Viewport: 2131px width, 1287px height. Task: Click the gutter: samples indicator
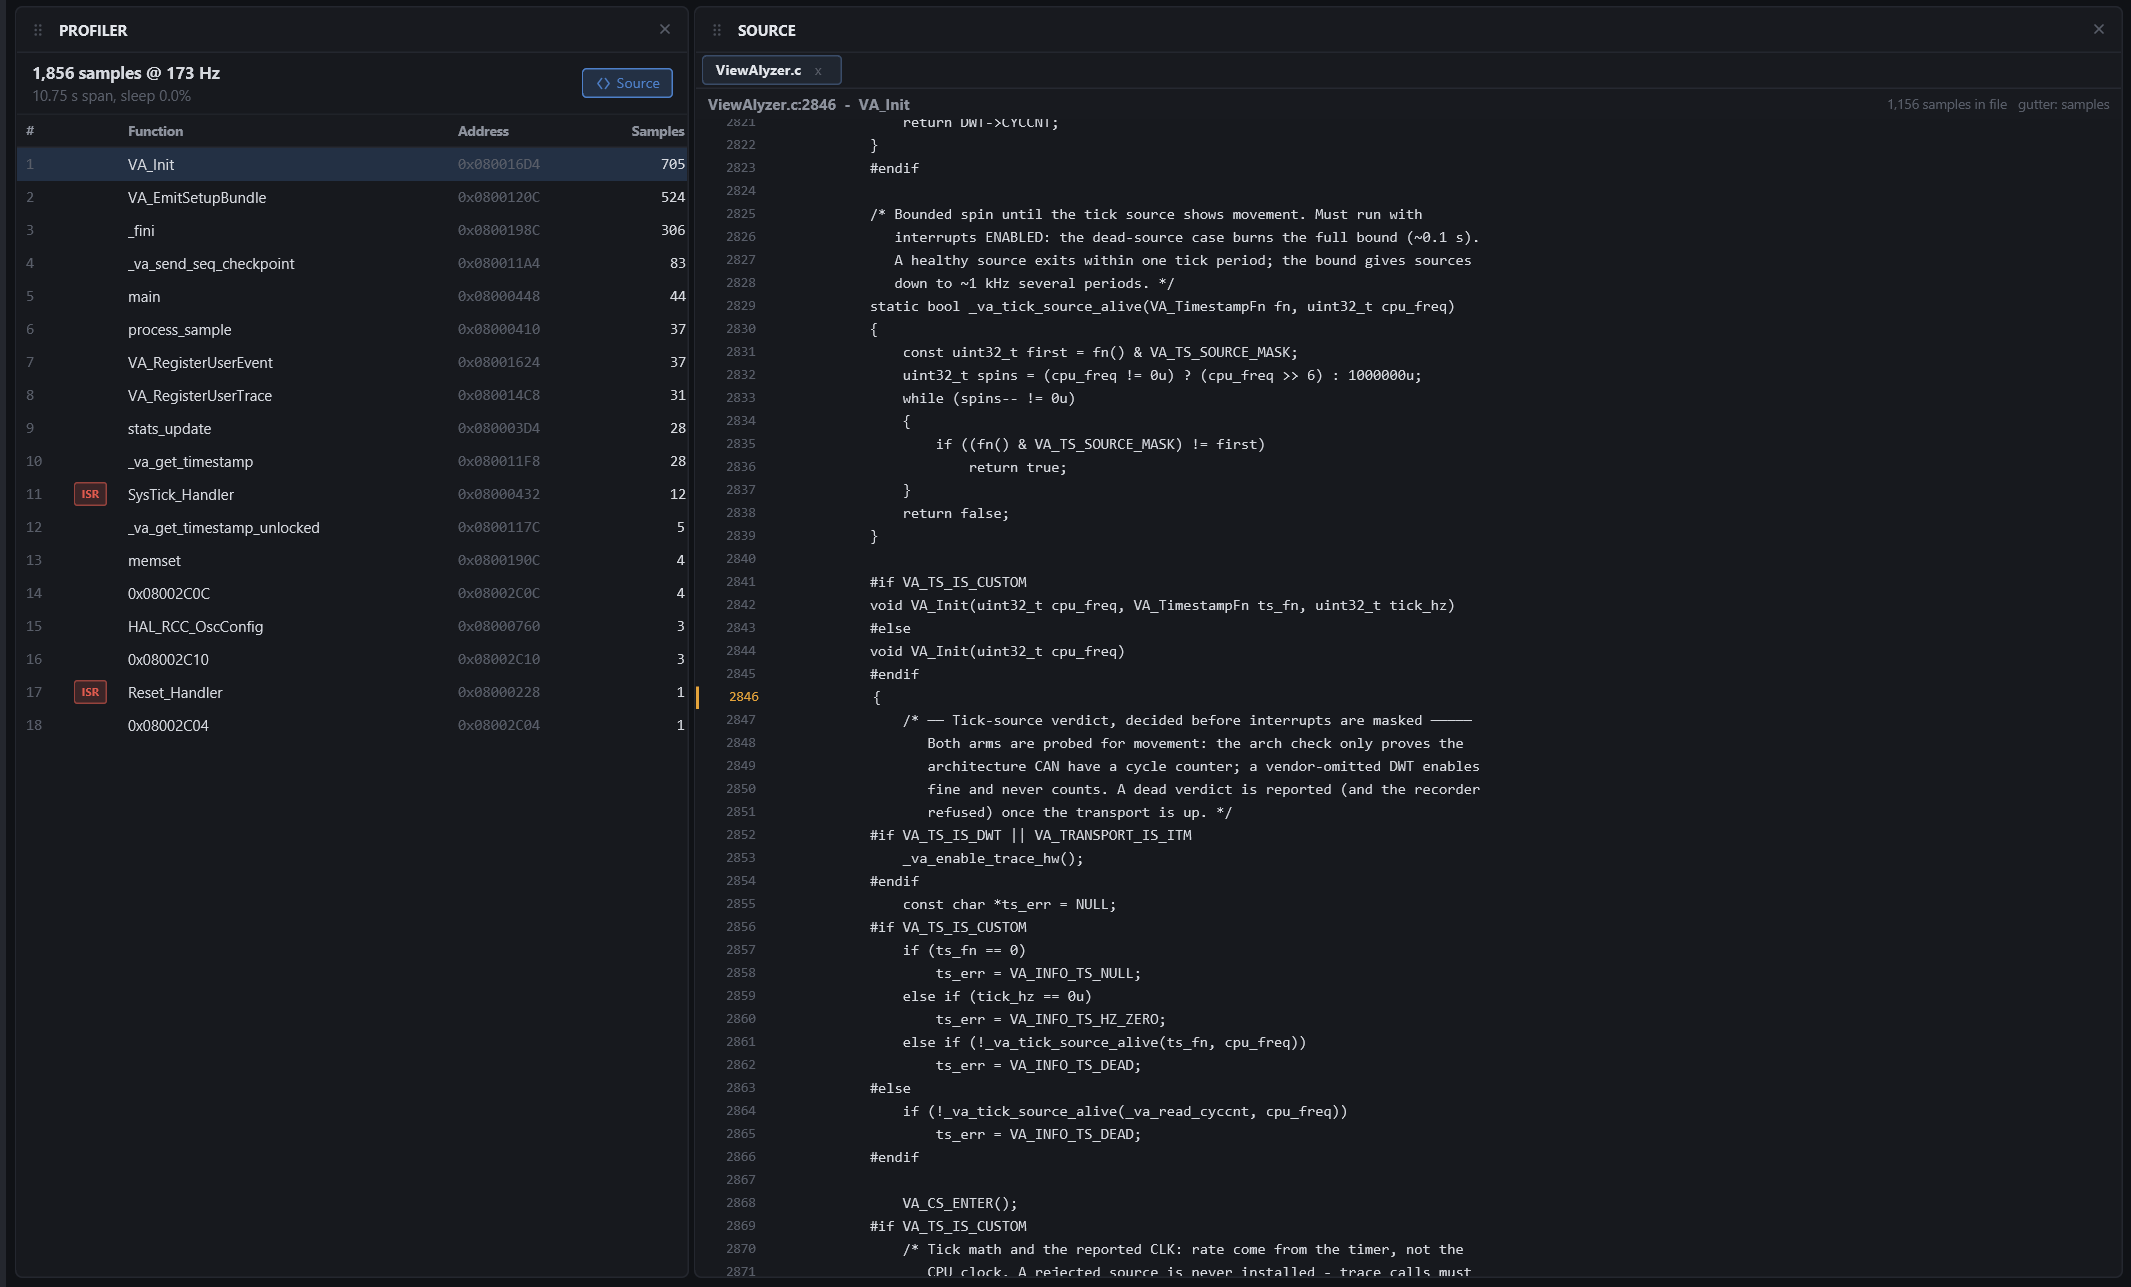(x=2063, y=104)
